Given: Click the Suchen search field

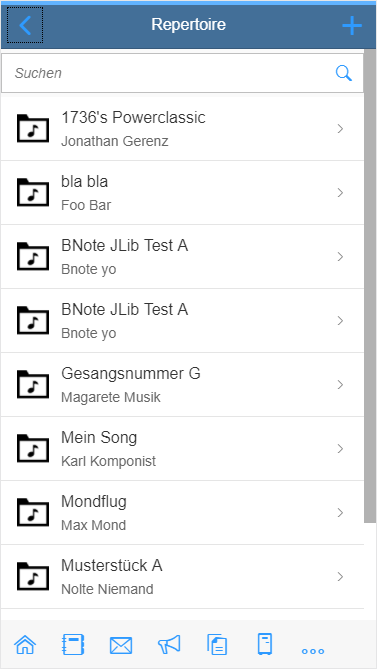Looking at the screenshot, I should tap(182, 73).
